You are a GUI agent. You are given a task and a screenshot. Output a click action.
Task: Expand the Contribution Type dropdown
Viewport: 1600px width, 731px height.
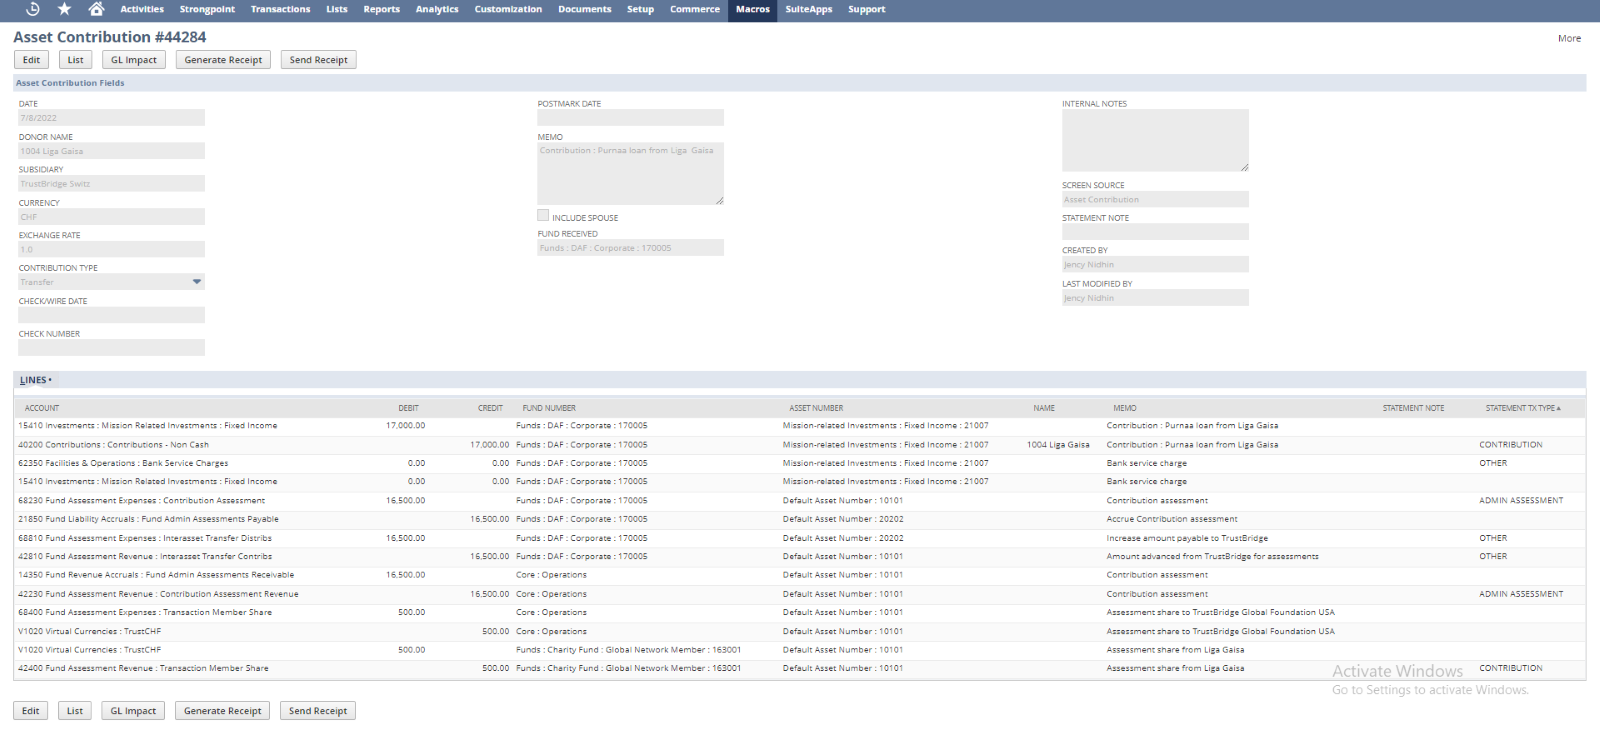pyautogui.click(x=197, y=282)
